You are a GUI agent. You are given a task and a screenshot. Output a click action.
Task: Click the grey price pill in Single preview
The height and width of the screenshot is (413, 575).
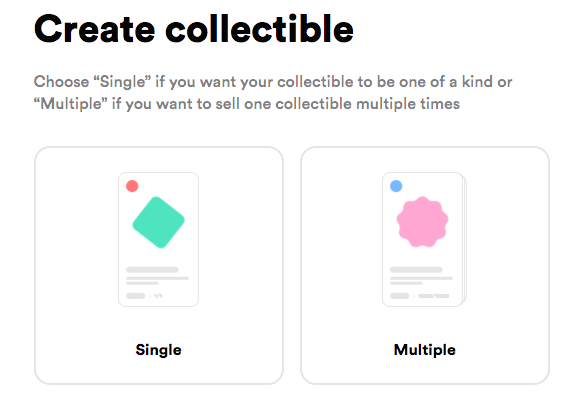[x=136, y=296]
